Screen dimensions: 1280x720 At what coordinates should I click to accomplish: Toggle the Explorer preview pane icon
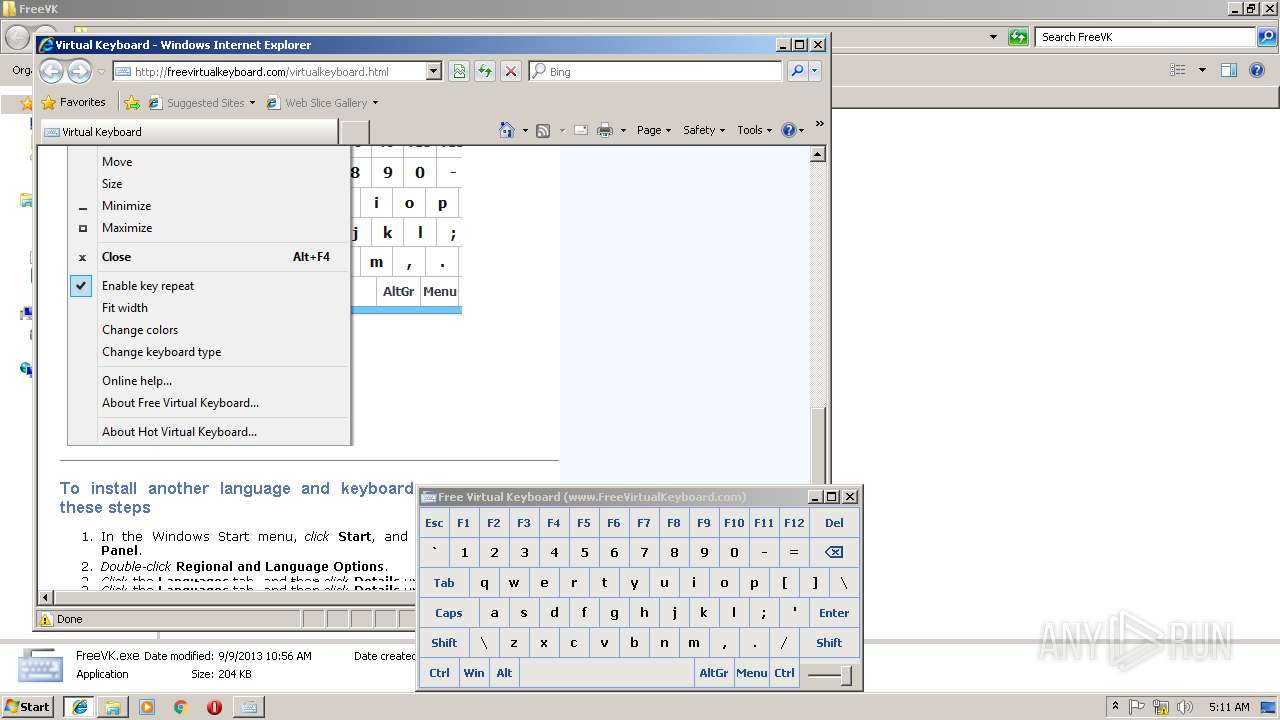click(1229, 70)
